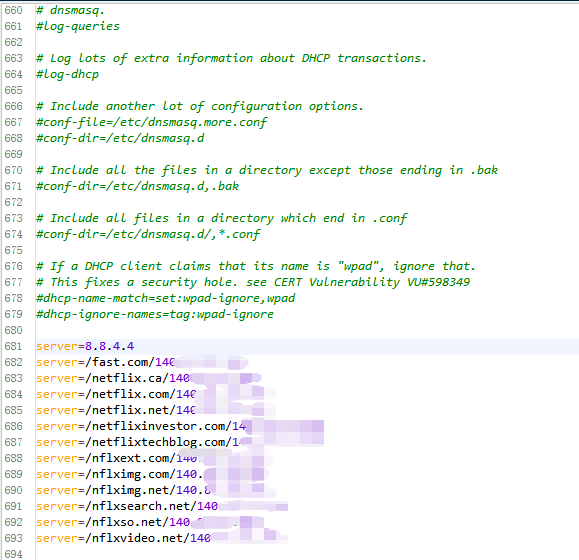Click line number 681 in the gutter
This screenshot has height=560, width=579.
13,346
